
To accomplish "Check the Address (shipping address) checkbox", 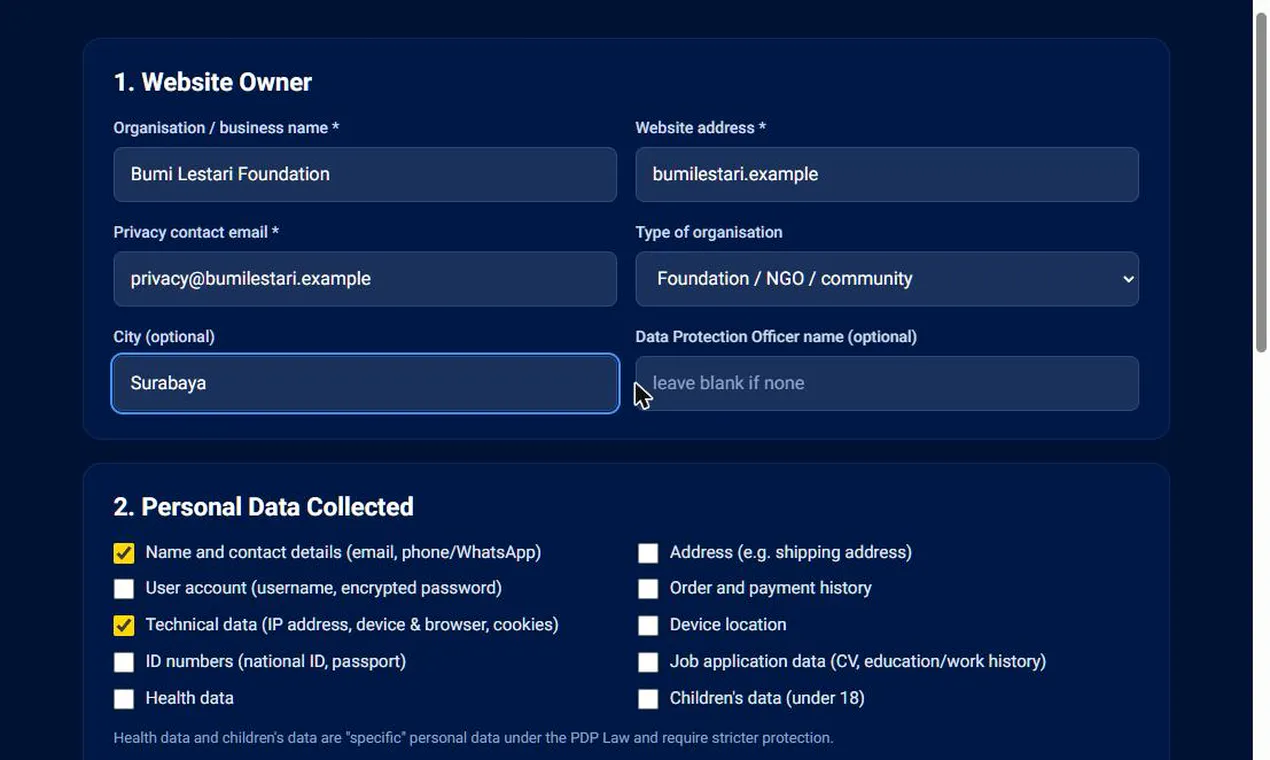I will [648, 553].
